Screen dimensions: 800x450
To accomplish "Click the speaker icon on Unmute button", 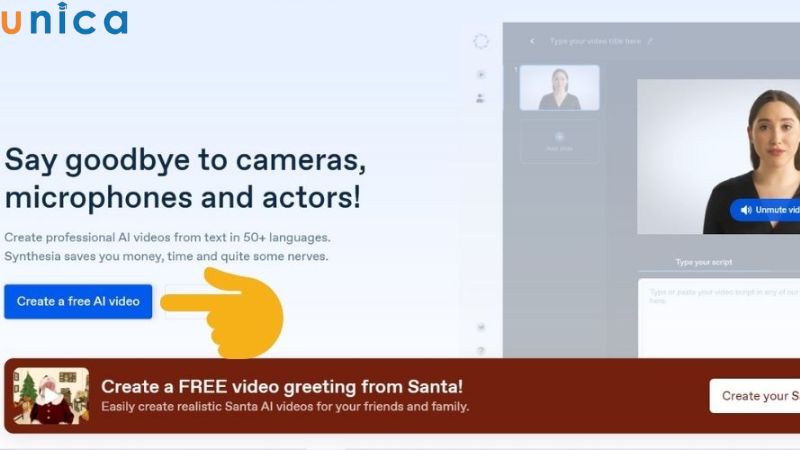I will point(744,210).
